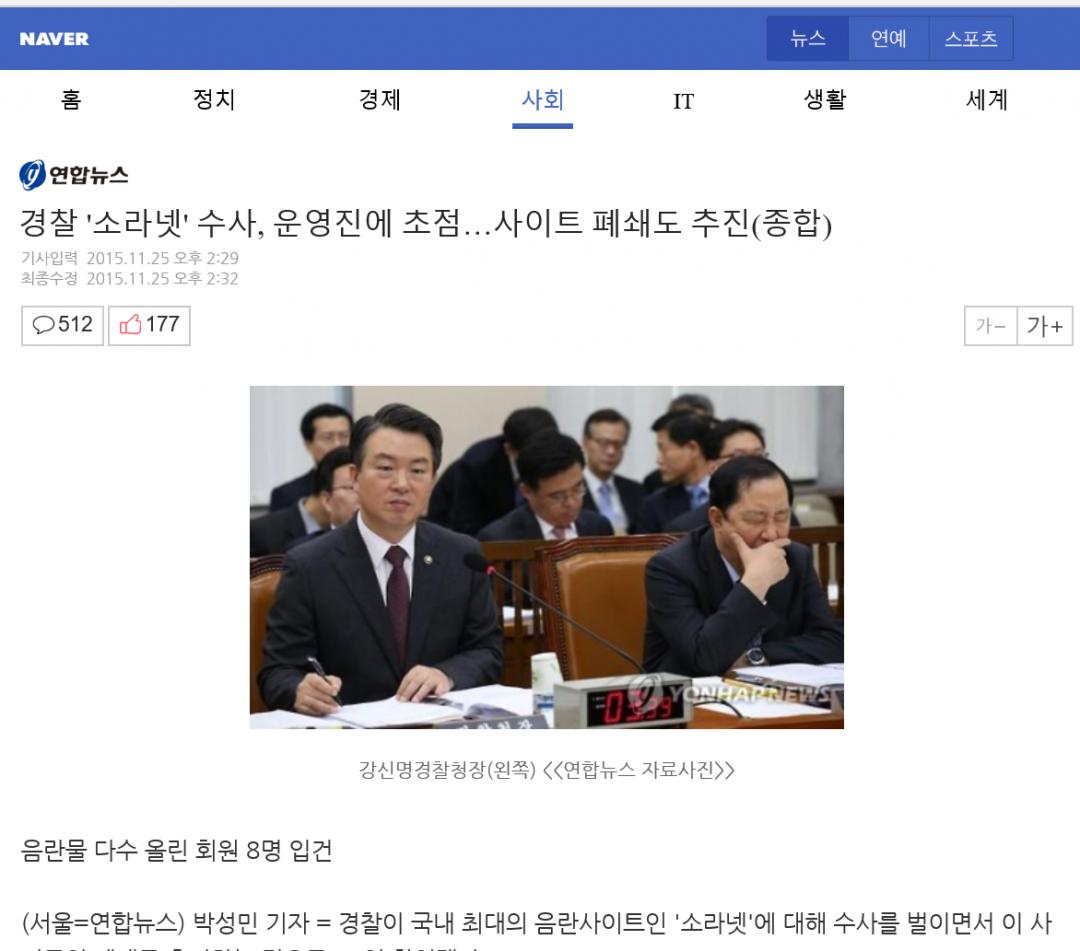
Task: Open the comments with bubble icon 512
Action: tap(62, 325)
